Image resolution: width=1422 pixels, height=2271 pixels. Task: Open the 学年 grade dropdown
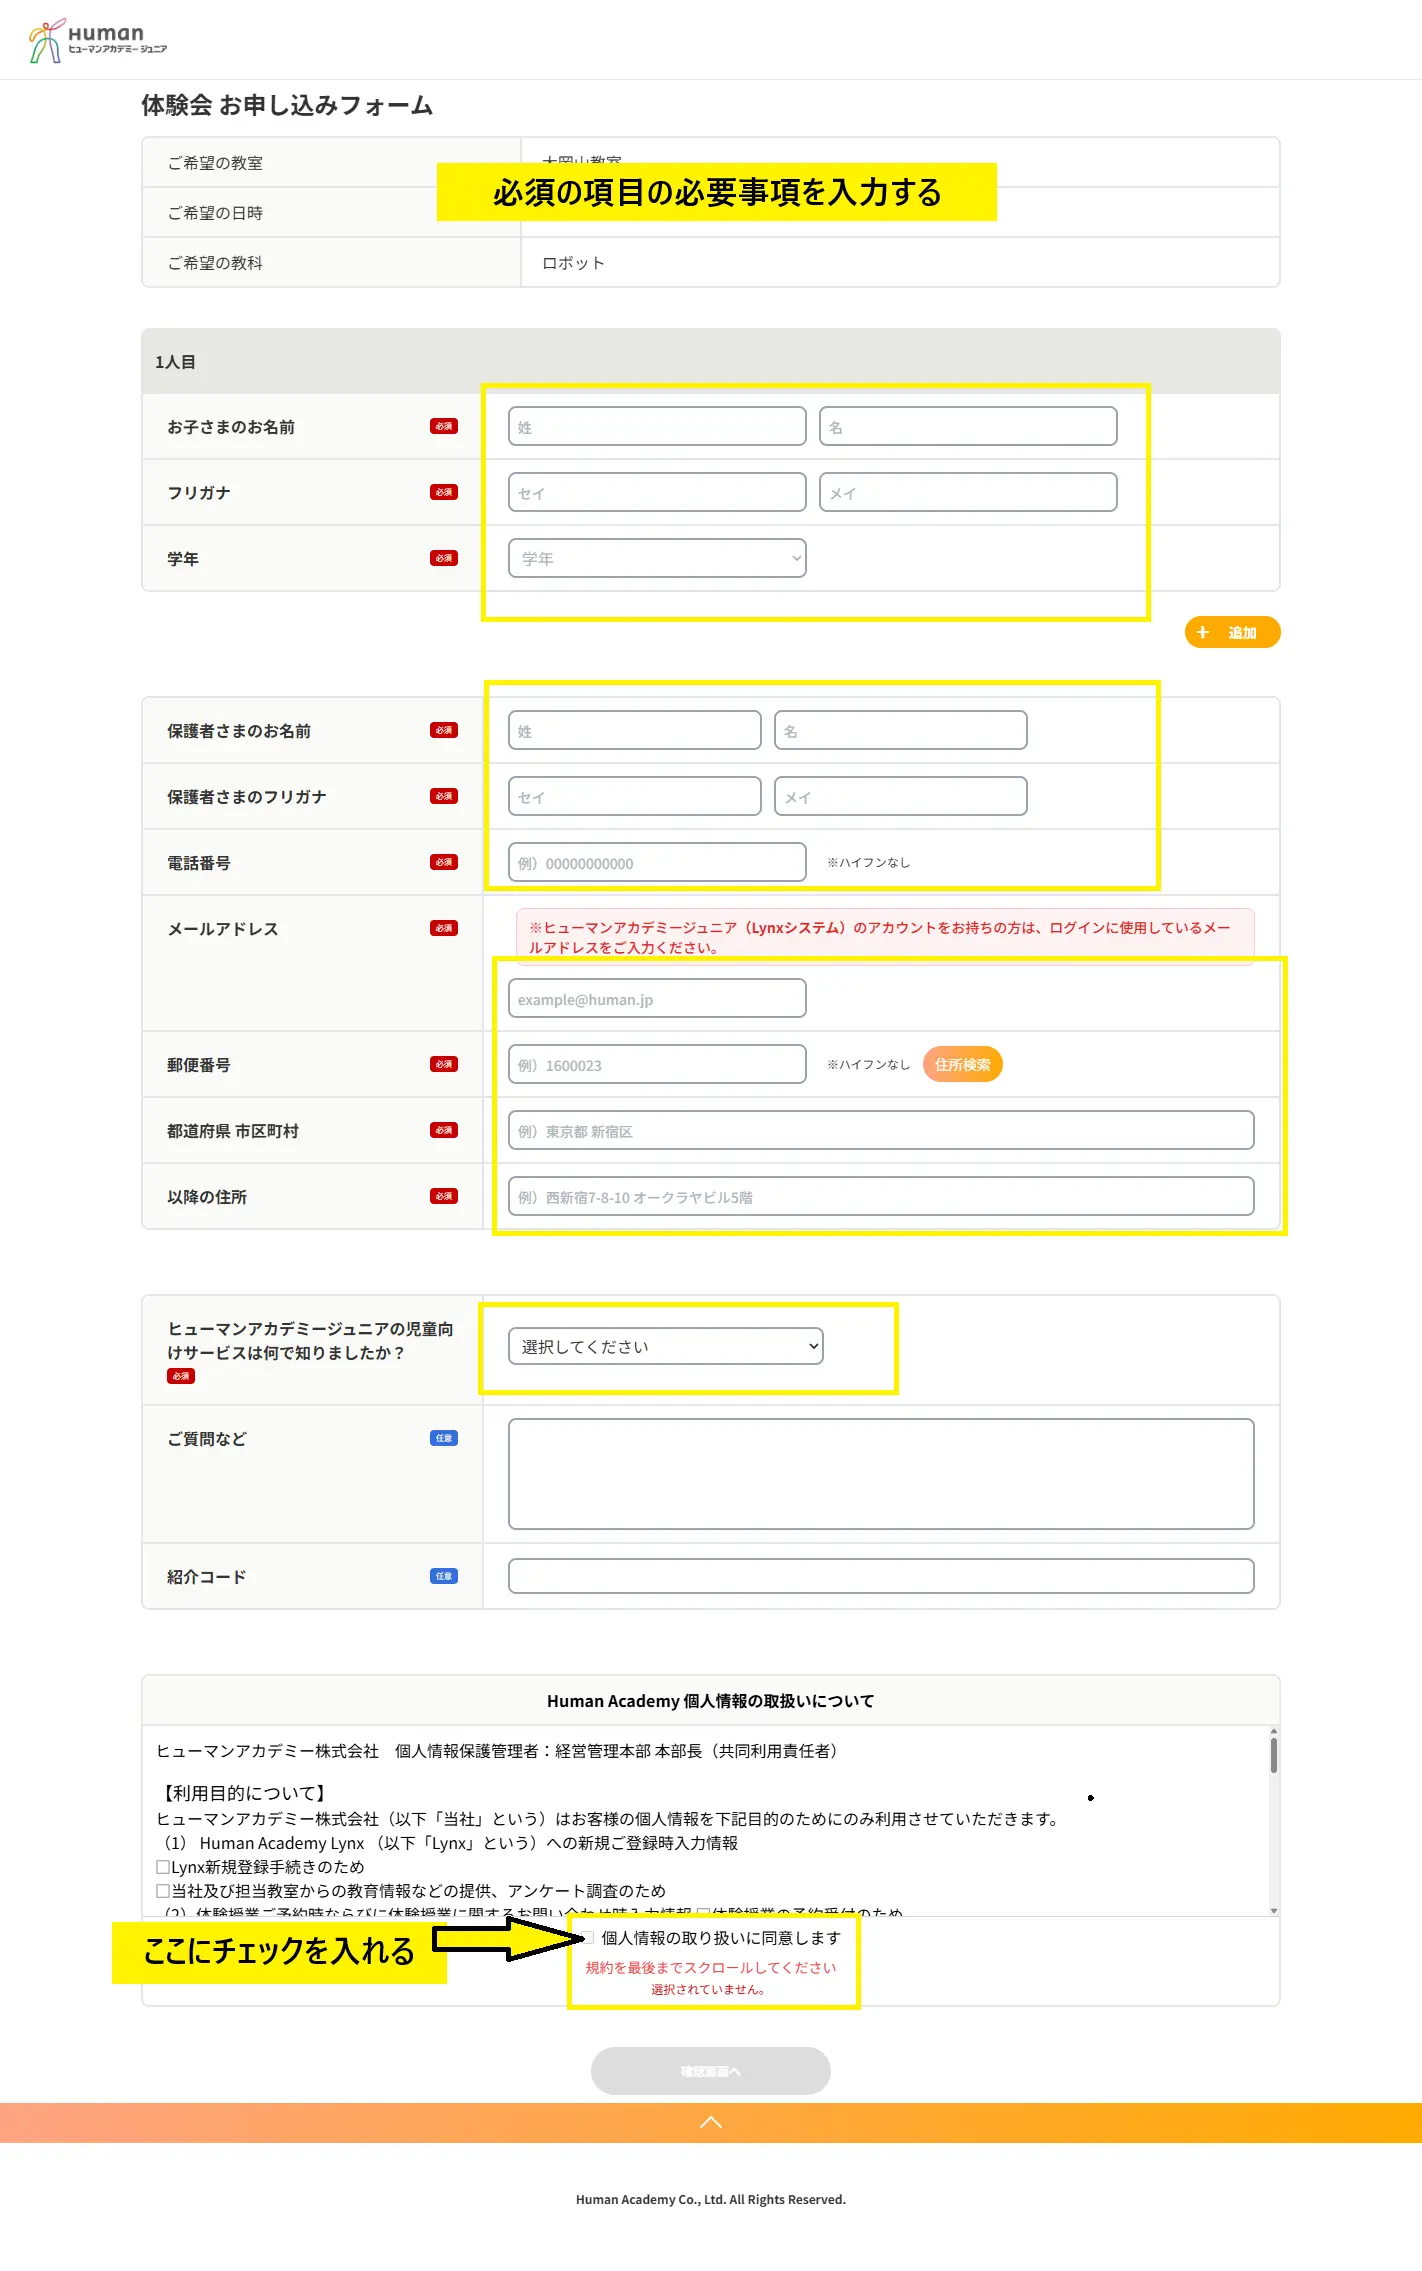point(657,558)
